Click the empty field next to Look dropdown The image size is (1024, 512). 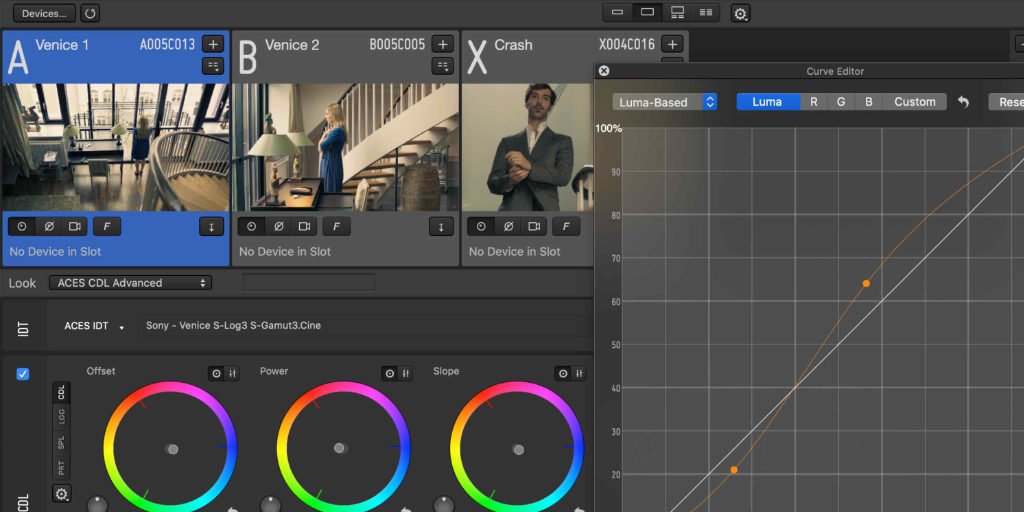tap(309, 282)
